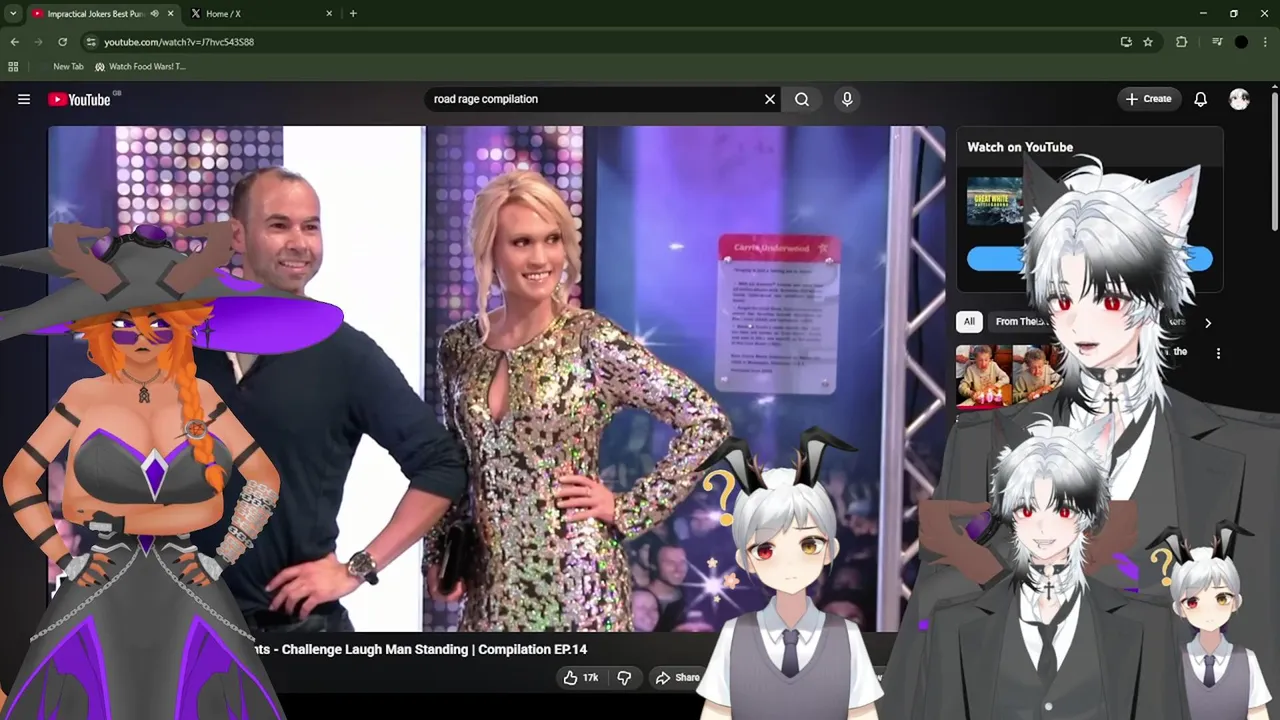Image resolution: width=1280 pixels, height=720 pixels.
Task: Open the notifications bell
Action: tap(1201, 99)
